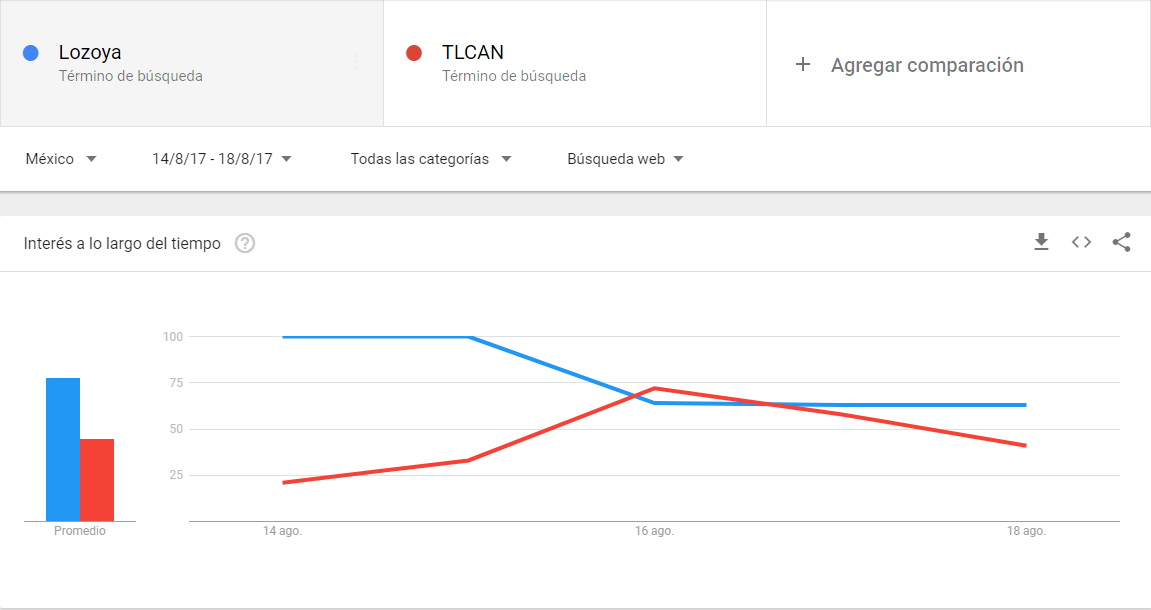Open the Búsqueda web search type dropdown
Image resolution: width=1151 pixels, height=610 pixels.
coord(625,159)
